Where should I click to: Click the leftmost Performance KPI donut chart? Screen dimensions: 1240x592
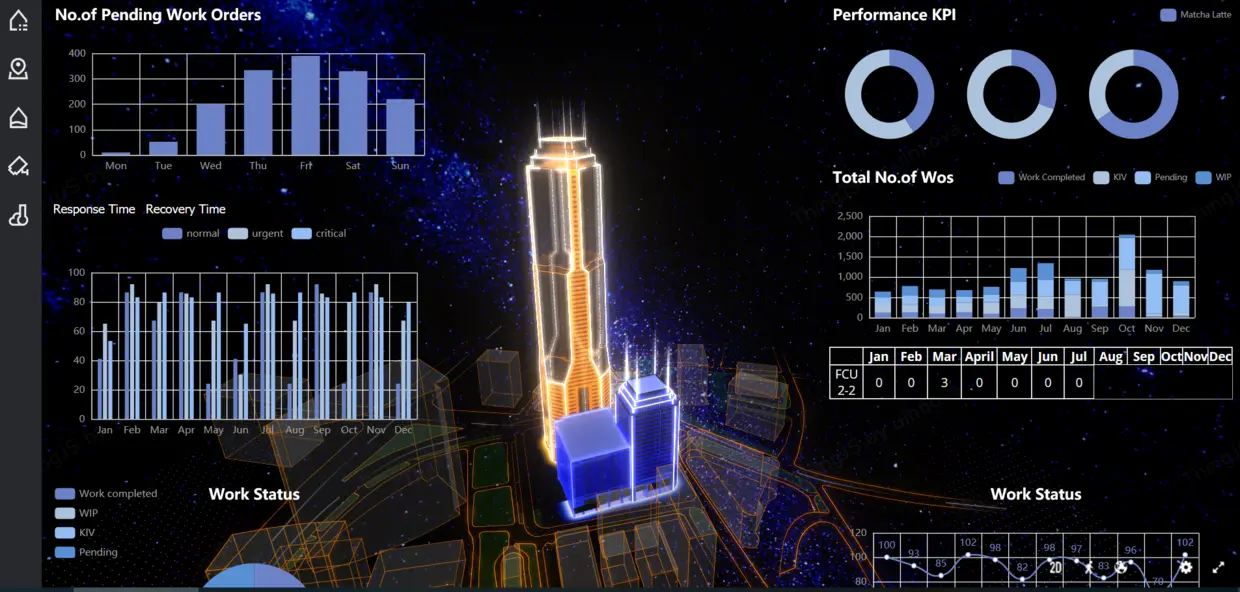[x=889, y=94]
